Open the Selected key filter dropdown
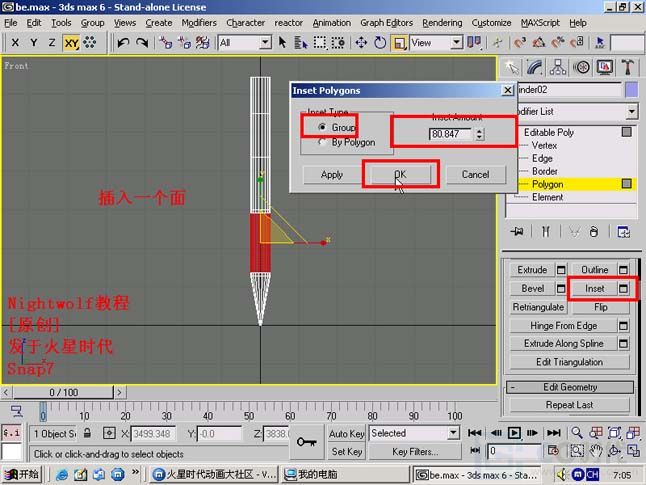The width and height of the screenshot is (646, 485). click(x=453, y=433)
